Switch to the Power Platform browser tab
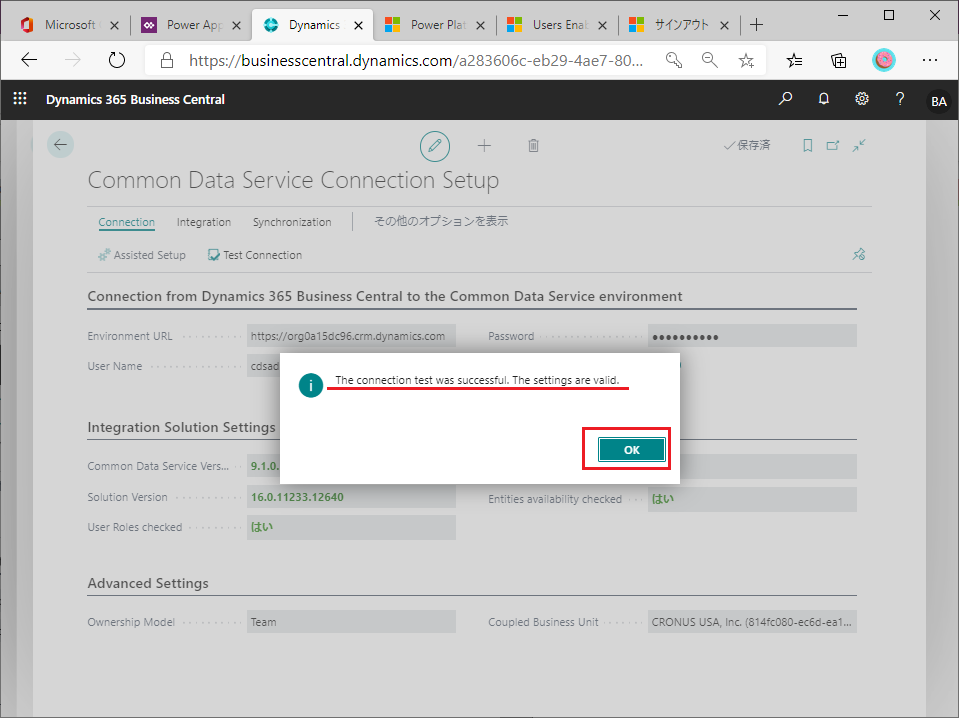Screen dimensions: 959x718 click(434, 24)
